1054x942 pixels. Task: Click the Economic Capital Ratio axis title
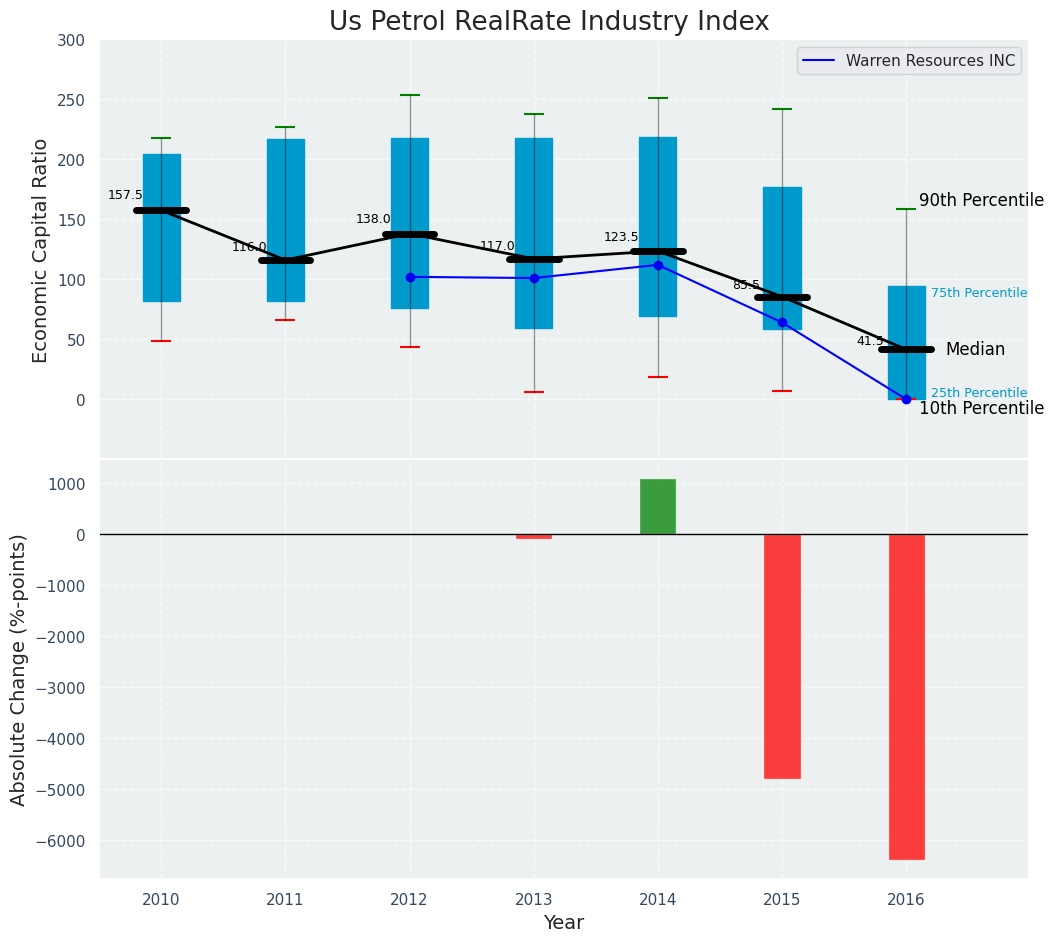(41, 250)
